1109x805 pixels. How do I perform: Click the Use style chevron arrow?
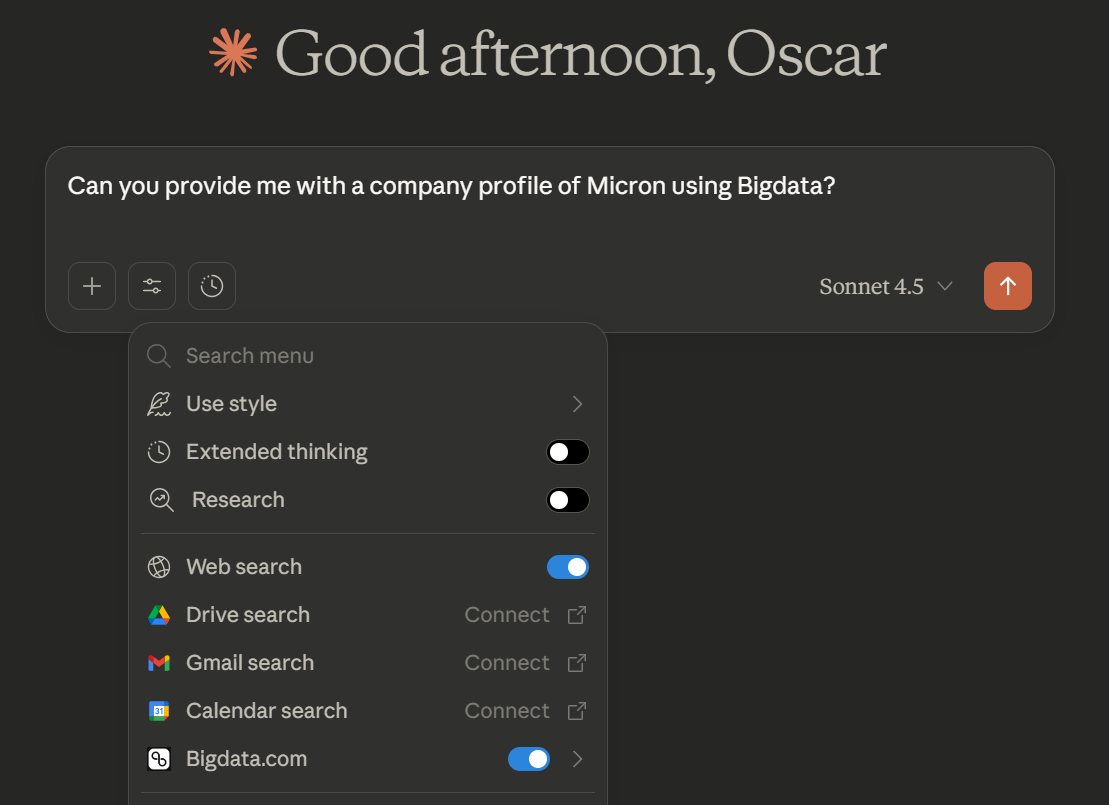[x=577, y=404]
